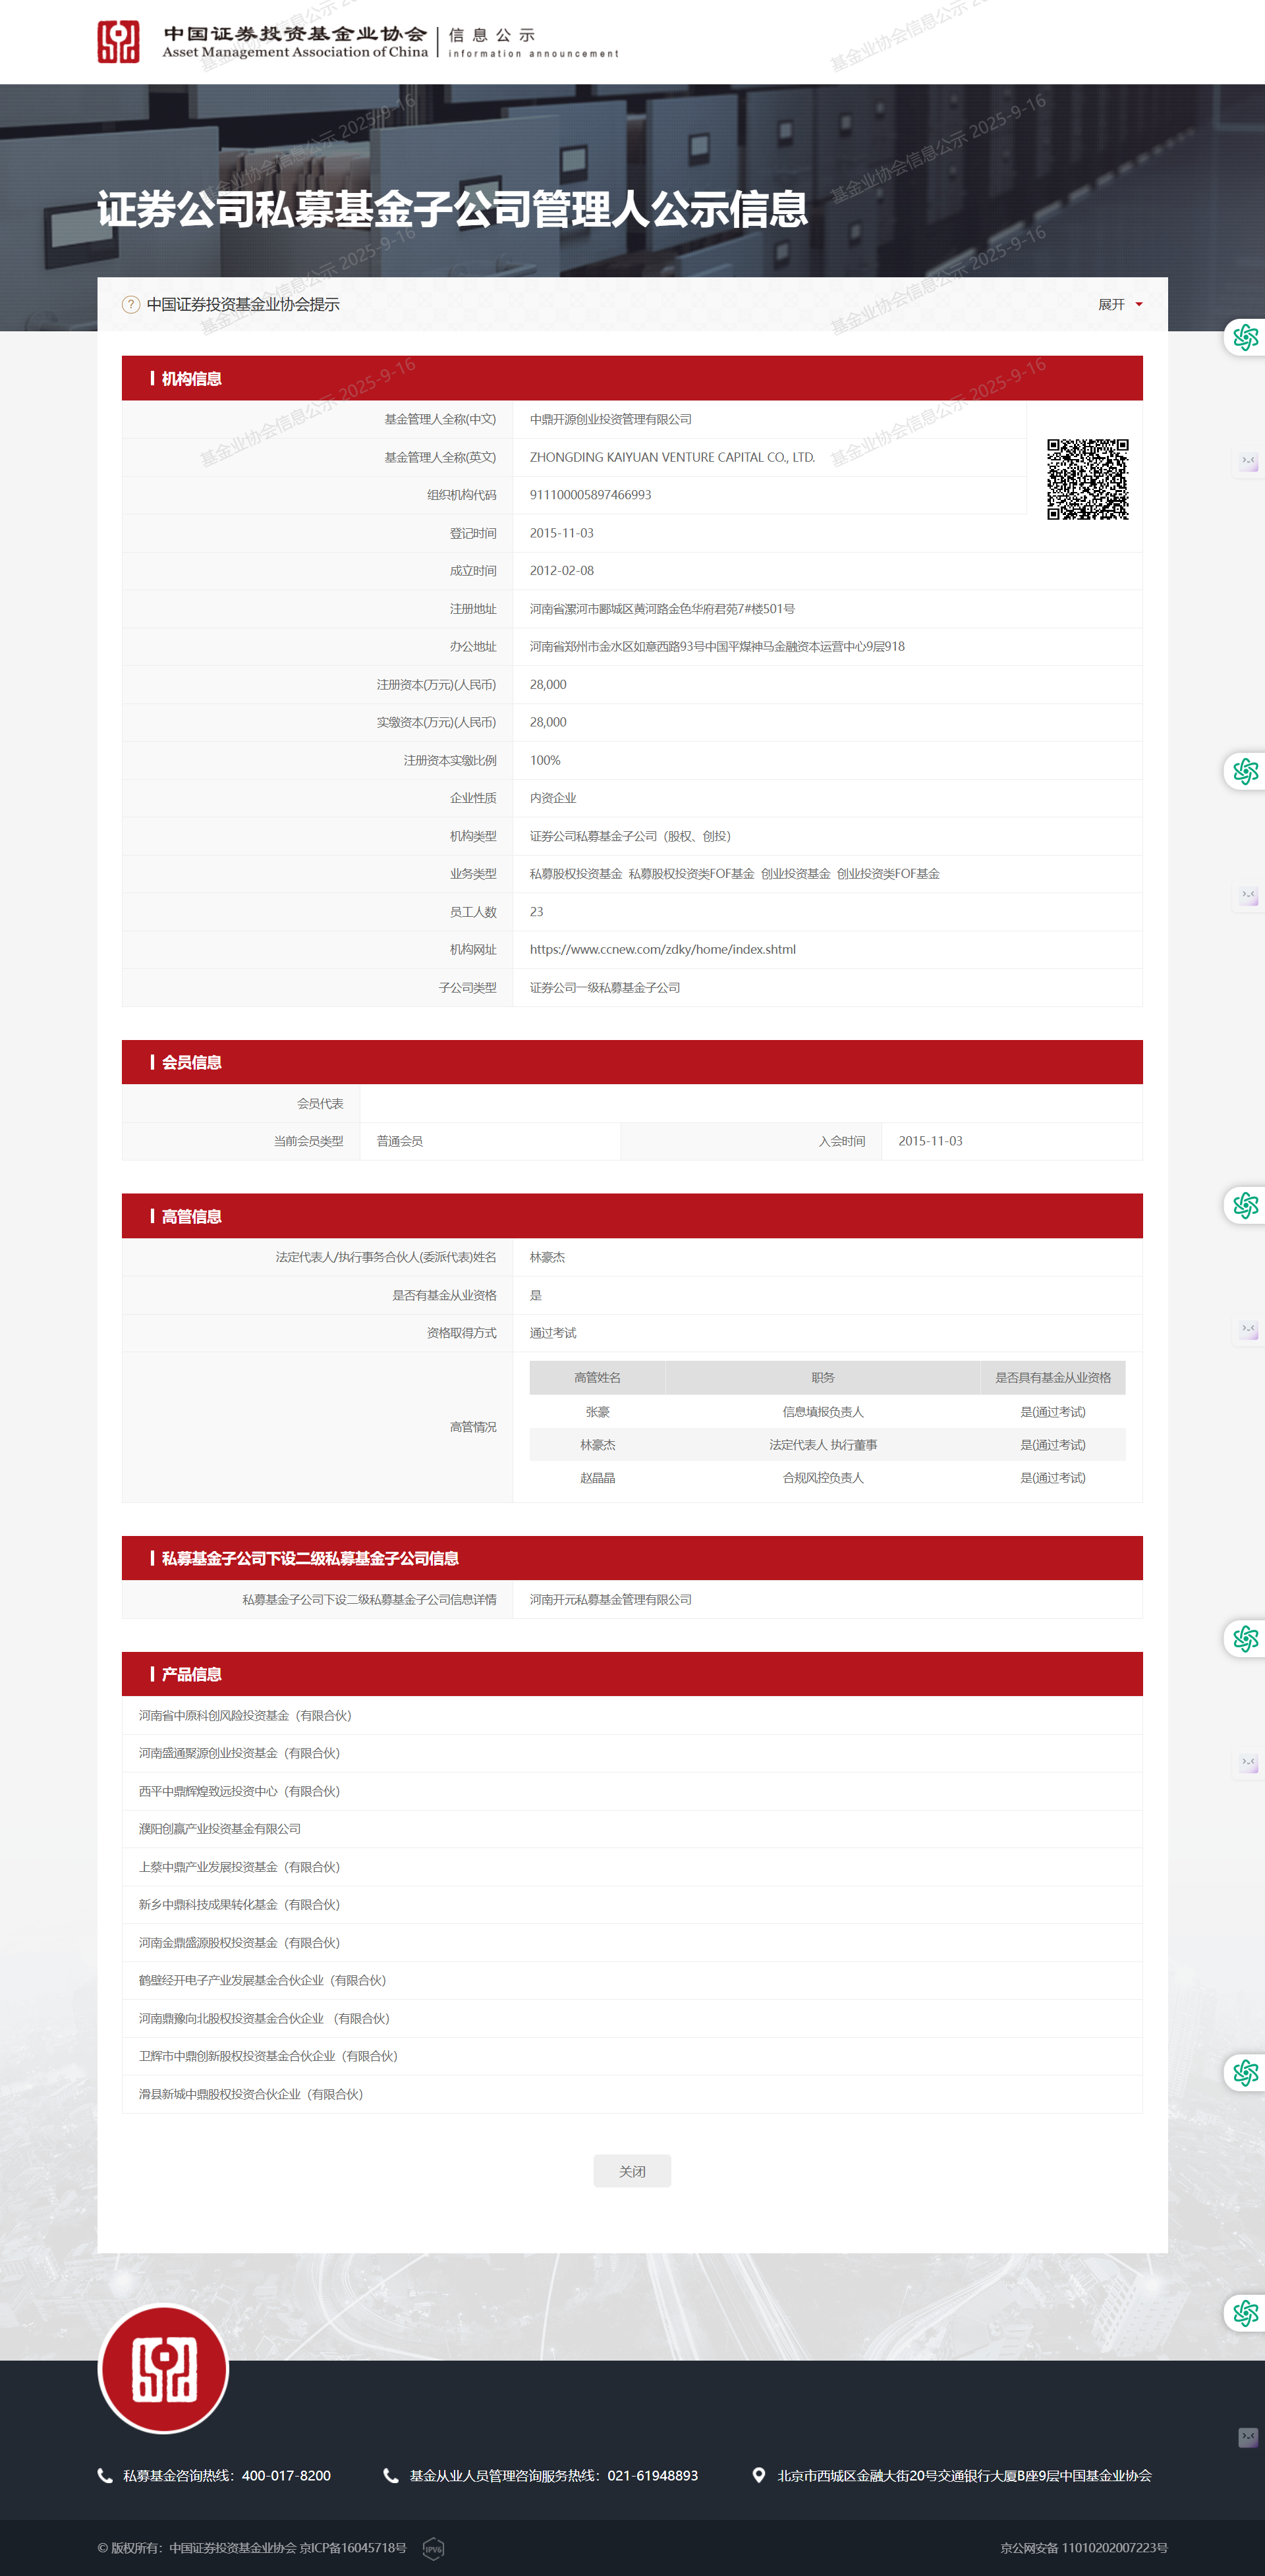Expand the 展开 dropdown arrow
The width and height of the screenshot is (1265, 2576).
(x=1138, y=304)
